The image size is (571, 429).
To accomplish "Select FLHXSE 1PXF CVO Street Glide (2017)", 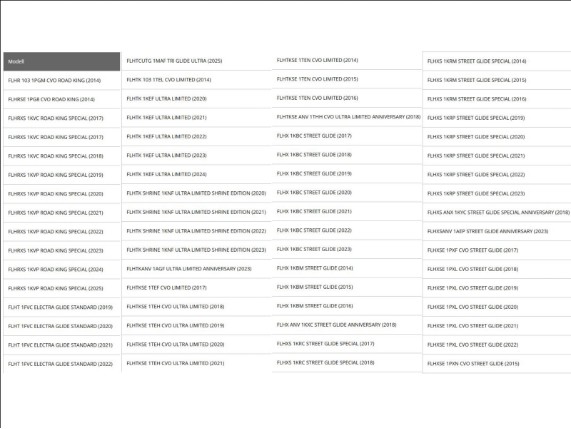I will pyautogui.click(x=473, y=251).
